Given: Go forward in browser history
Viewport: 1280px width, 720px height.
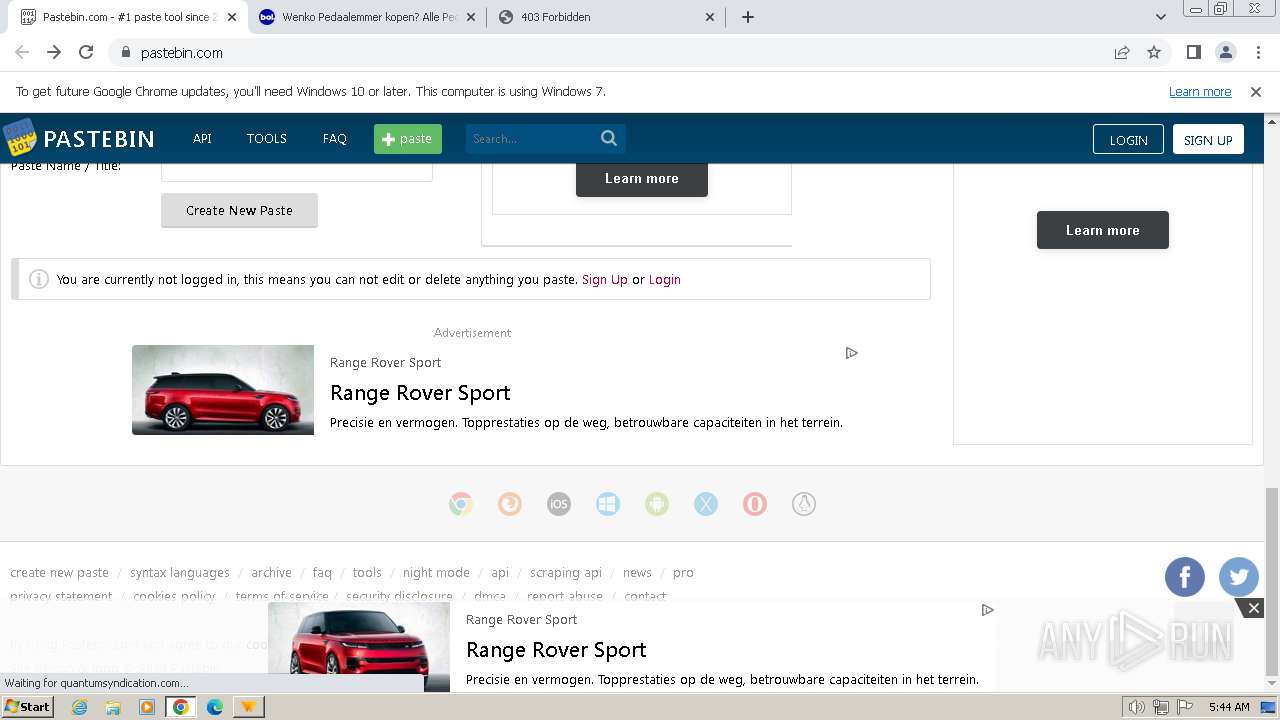Looking at the screenshot, I should [54, 52].
